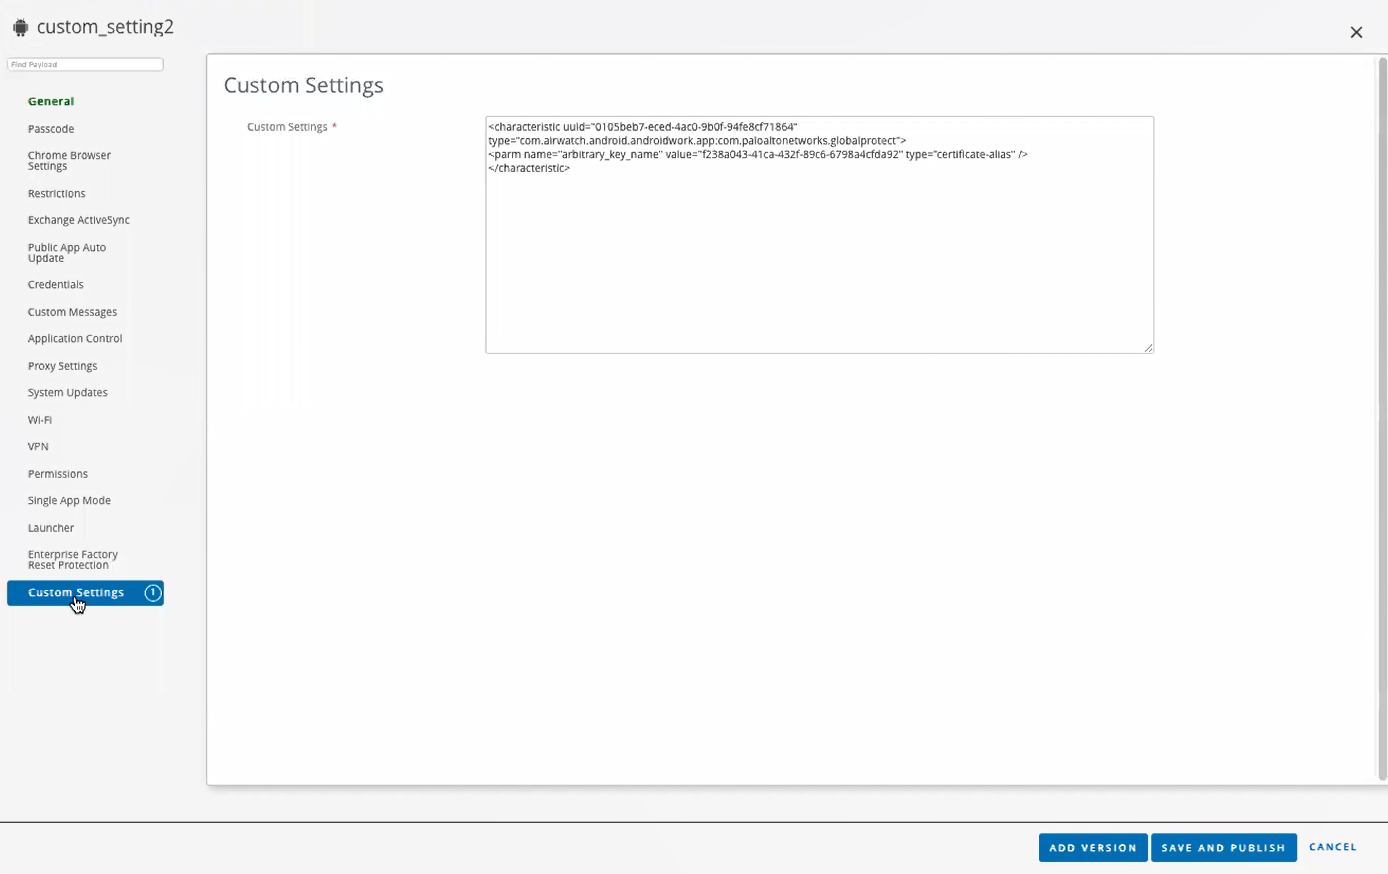
Task: Open the Single App Mode payload
Action: pyautogui.click(x=69, y=500)
